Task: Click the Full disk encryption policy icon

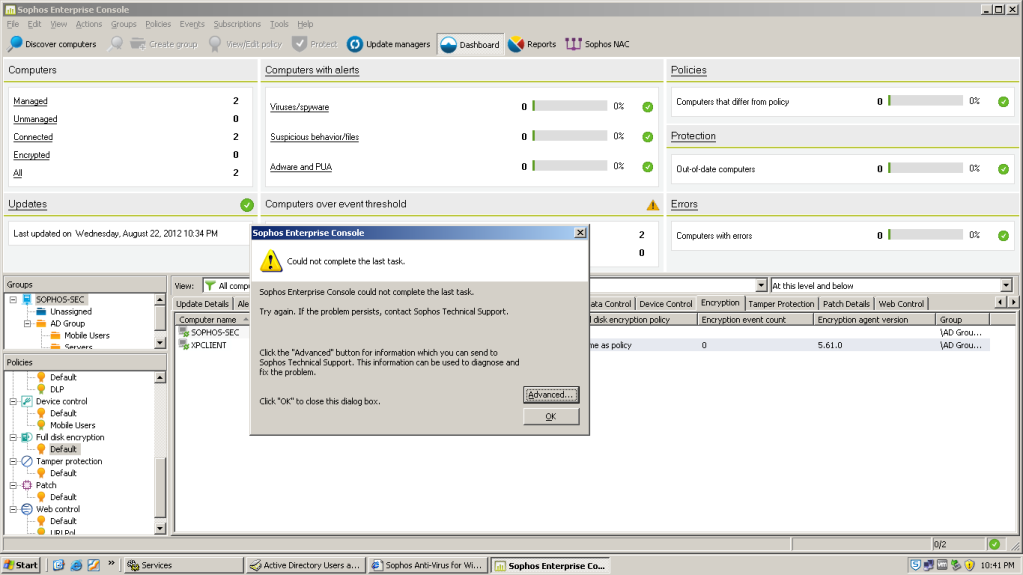Action: 27,437
